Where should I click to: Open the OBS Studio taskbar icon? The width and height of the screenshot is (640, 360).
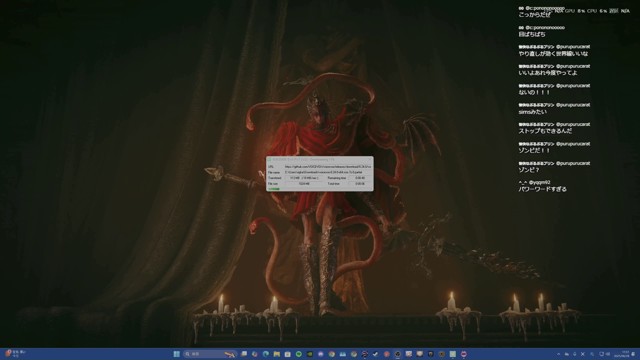(397, 354)
